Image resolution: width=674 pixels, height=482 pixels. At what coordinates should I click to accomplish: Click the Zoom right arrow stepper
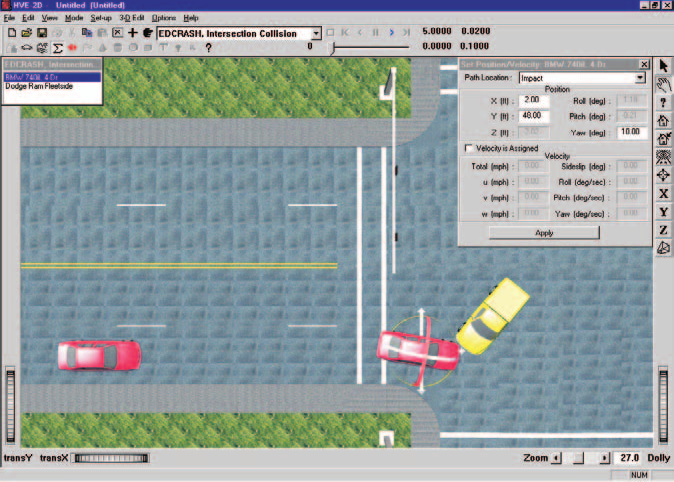tap(605, 458)
